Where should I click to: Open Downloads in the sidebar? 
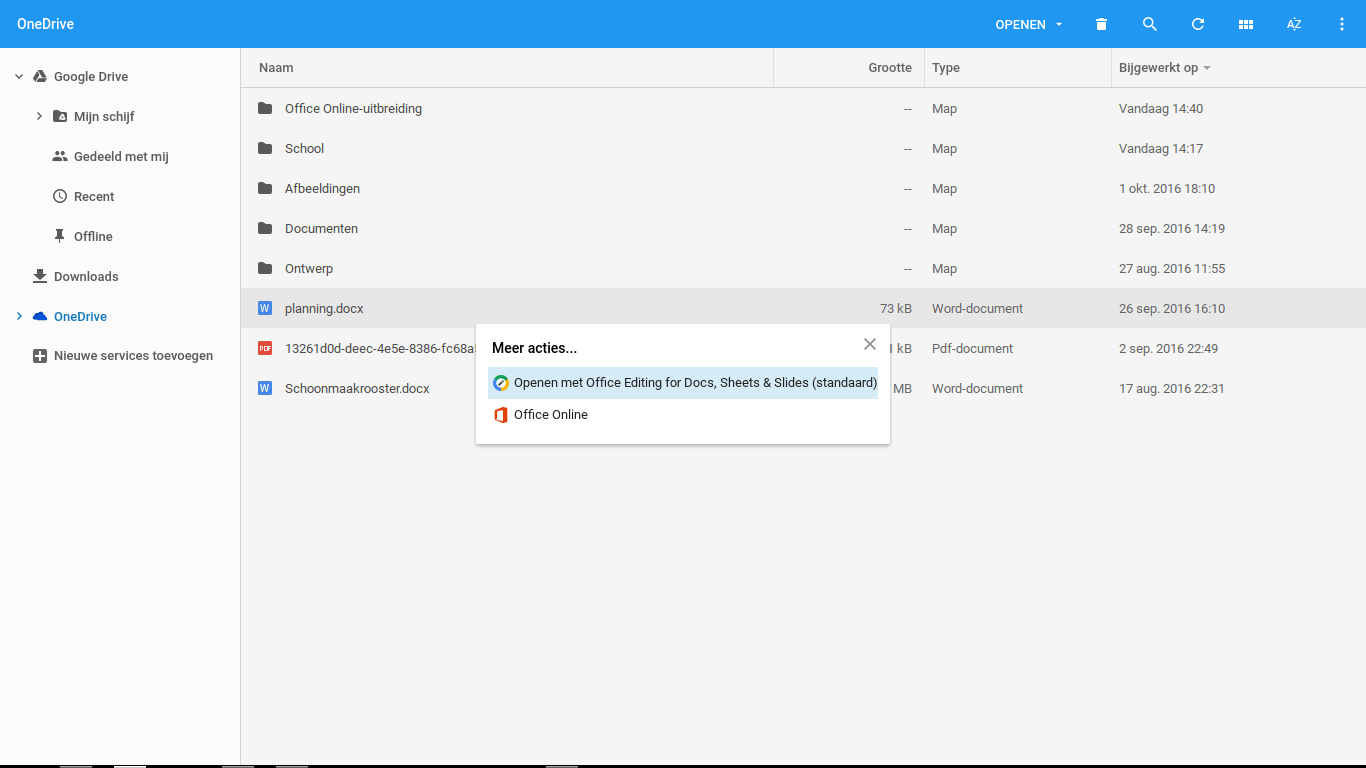click(86, 276)
